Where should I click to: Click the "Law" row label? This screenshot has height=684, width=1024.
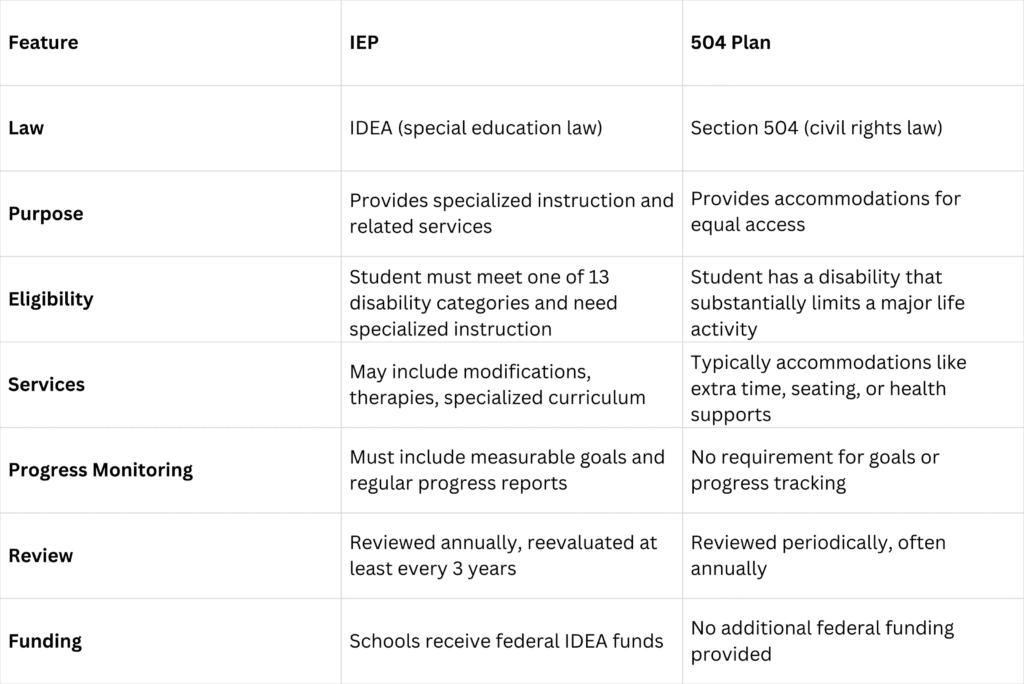coord(25,128)
